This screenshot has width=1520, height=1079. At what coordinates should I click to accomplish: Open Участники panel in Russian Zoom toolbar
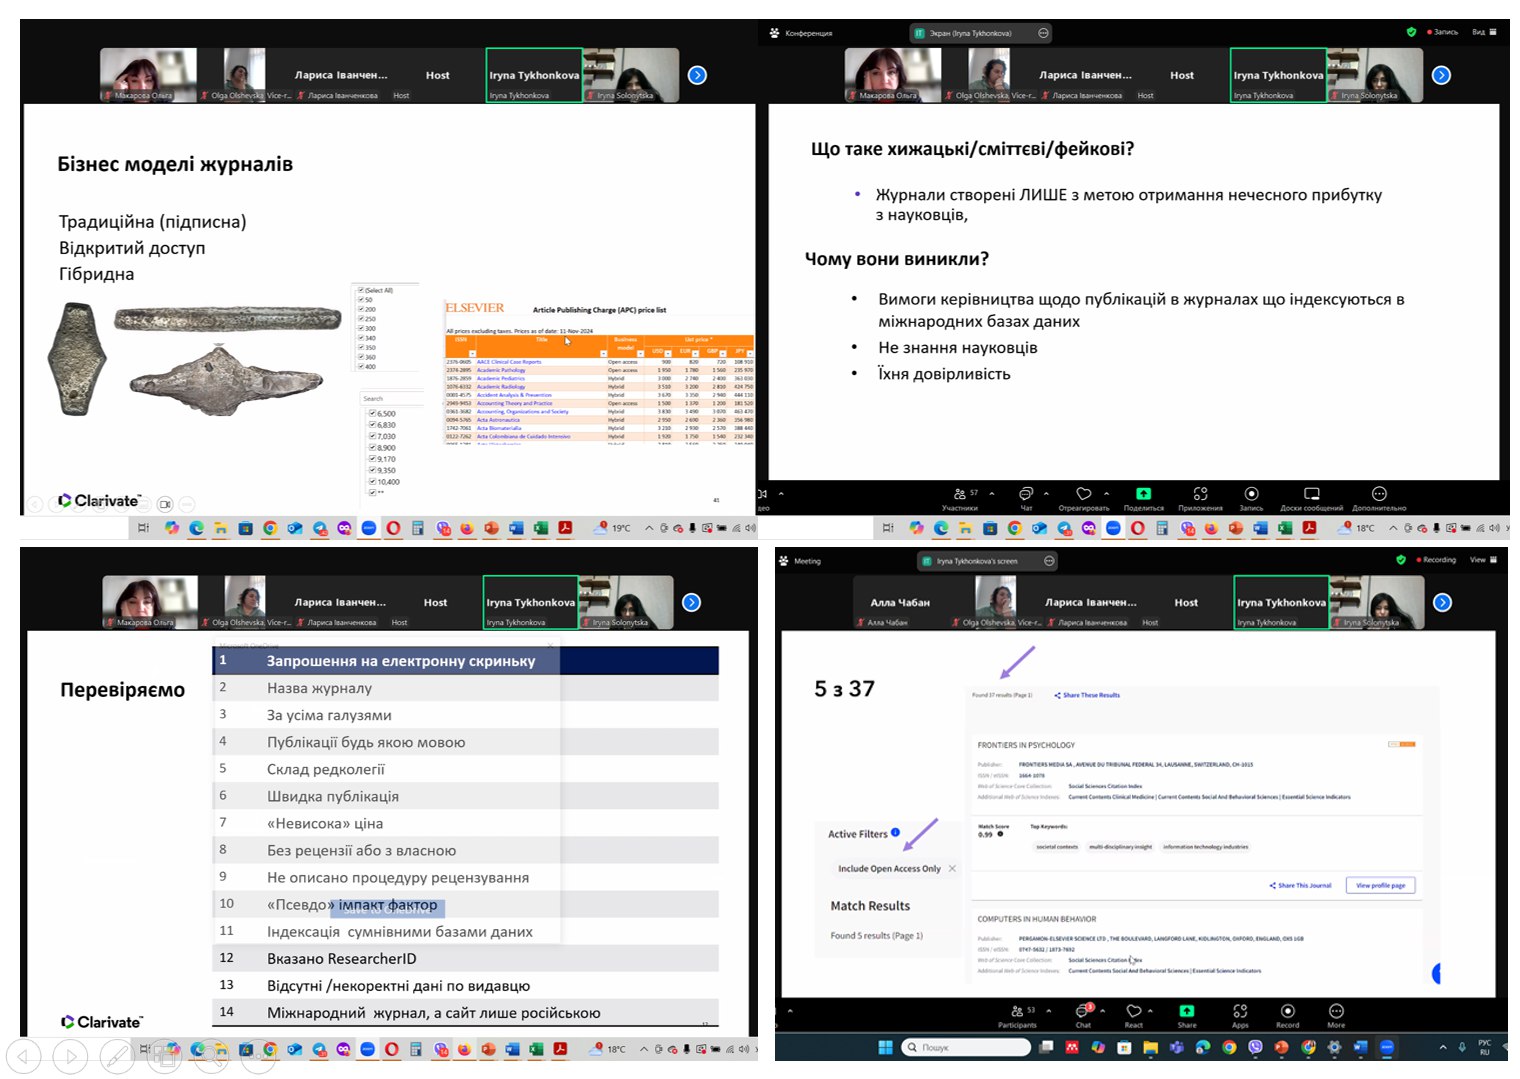click(961, 498)
